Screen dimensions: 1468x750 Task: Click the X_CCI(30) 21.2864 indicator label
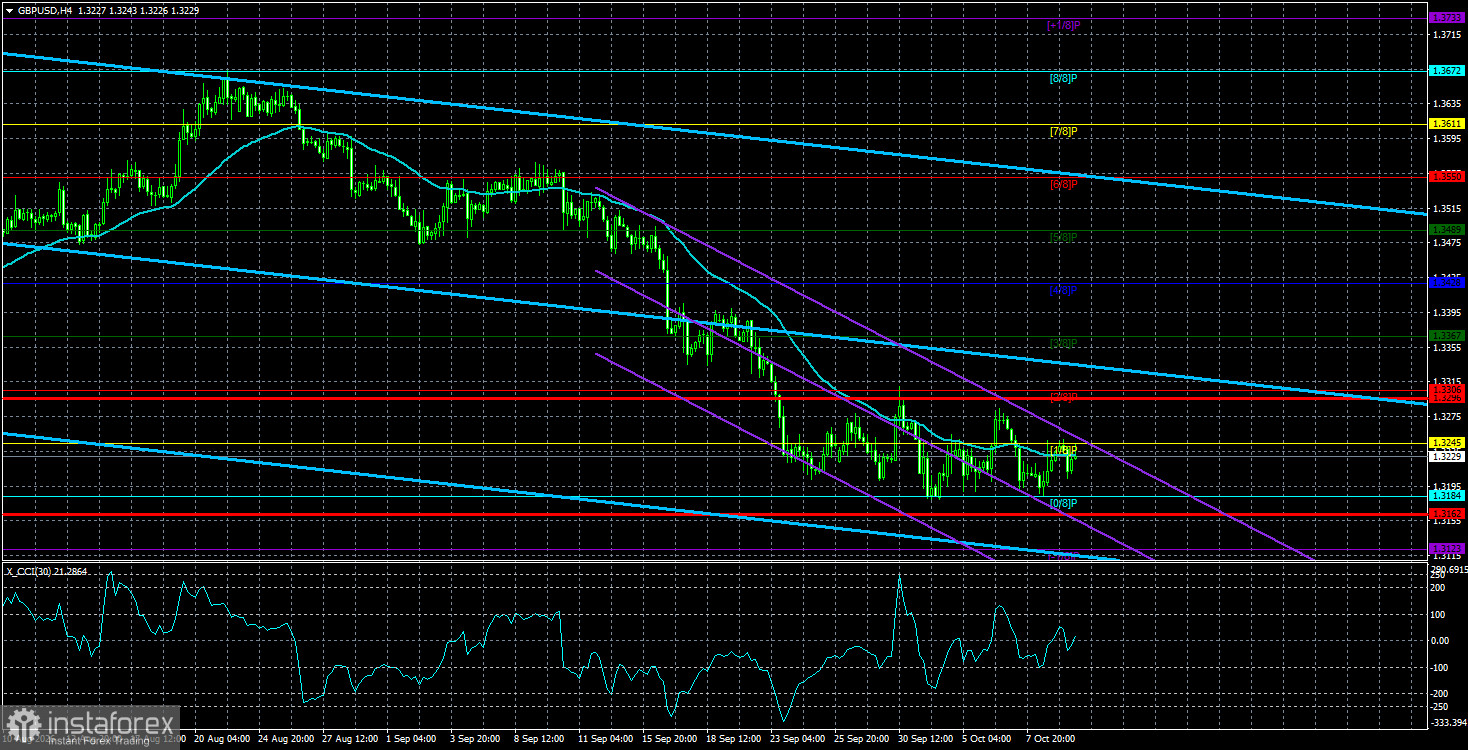[x=46, y=571]
